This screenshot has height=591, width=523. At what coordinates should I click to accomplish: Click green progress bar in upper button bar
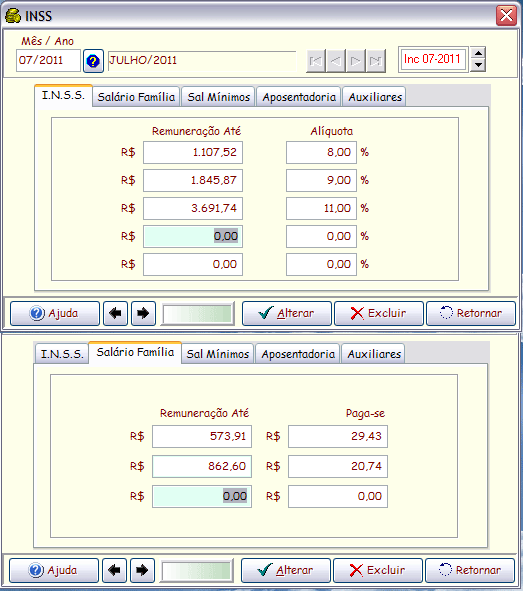[198, 314]
